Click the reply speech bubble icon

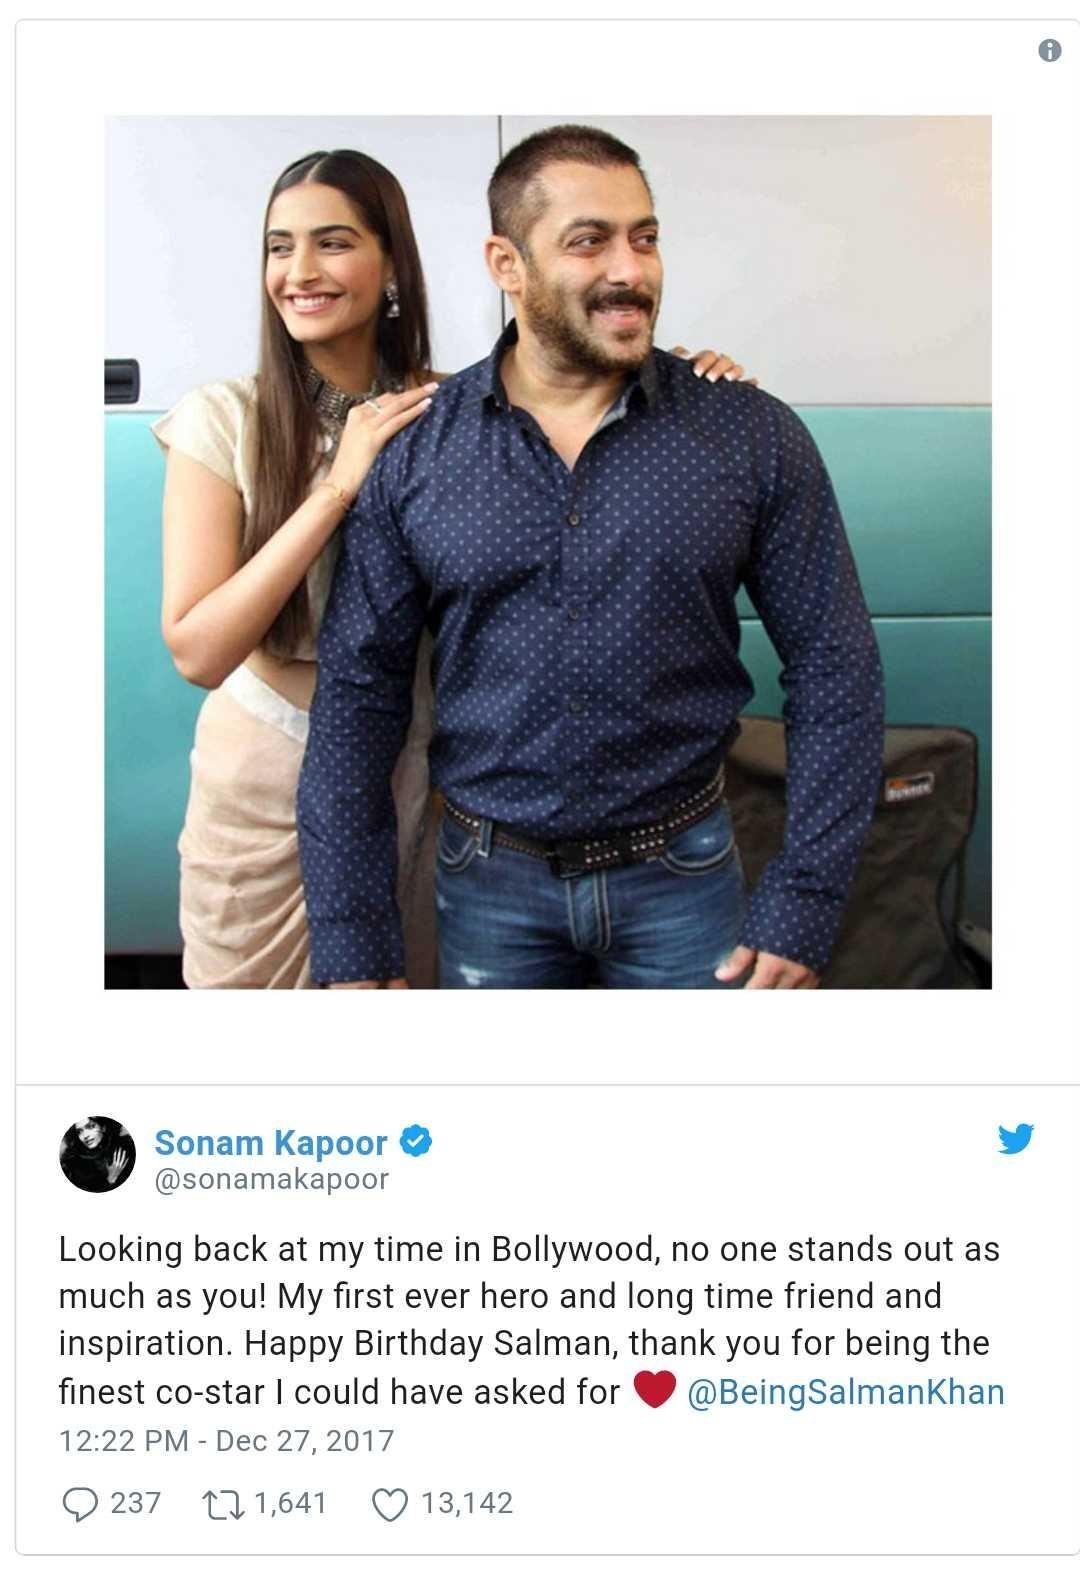(79, 1504)
